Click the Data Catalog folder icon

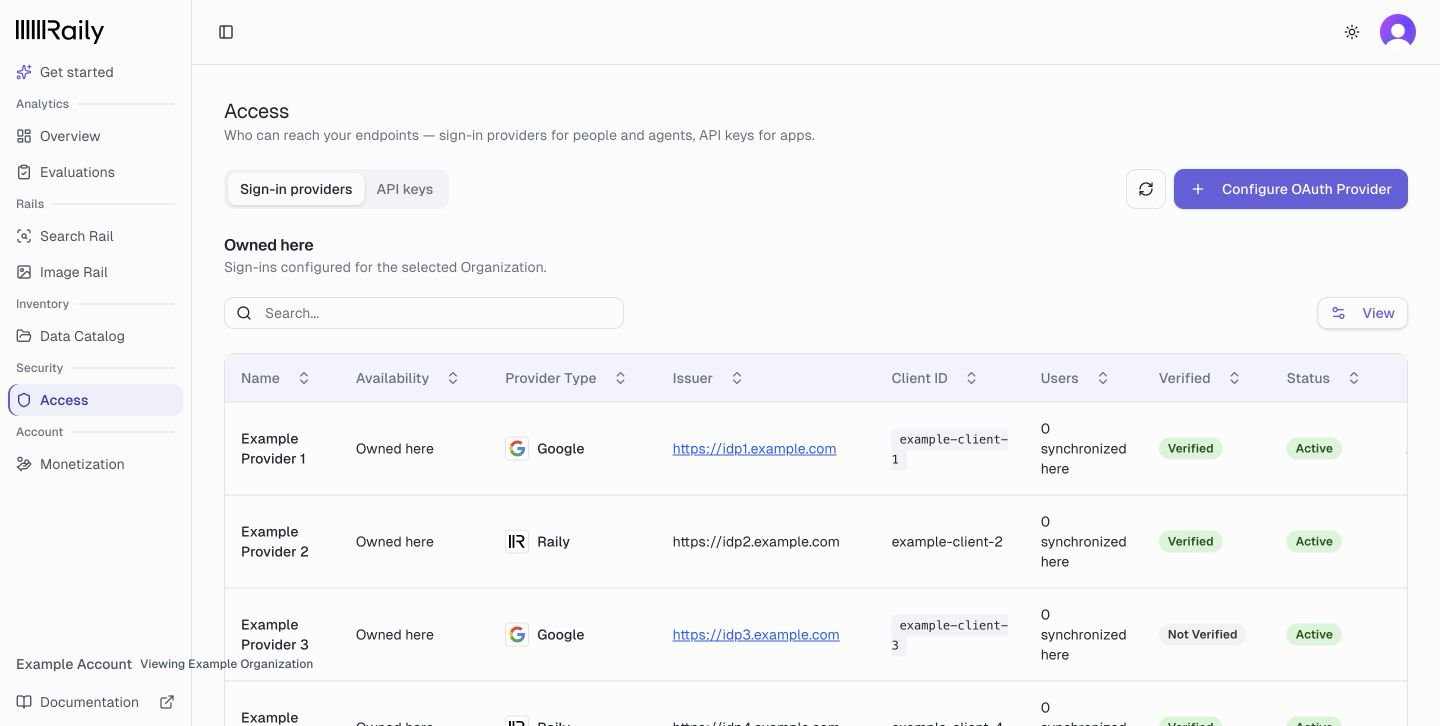pyautogui.click(x=24, y=336)
